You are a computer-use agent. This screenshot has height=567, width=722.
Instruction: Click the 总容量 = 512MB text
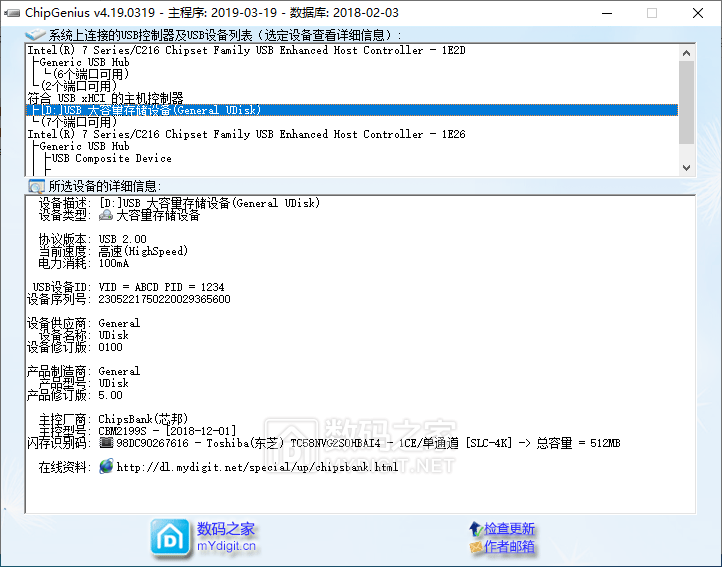pos(578,443)
